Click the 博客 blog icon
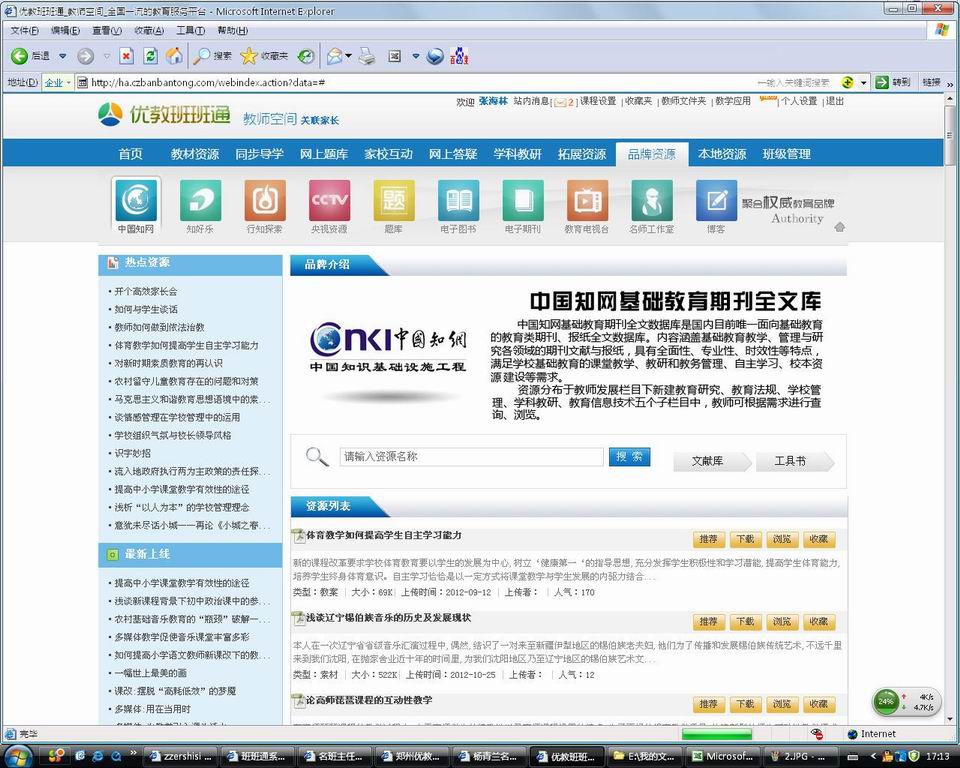960x768 pixels. [716, 201]
